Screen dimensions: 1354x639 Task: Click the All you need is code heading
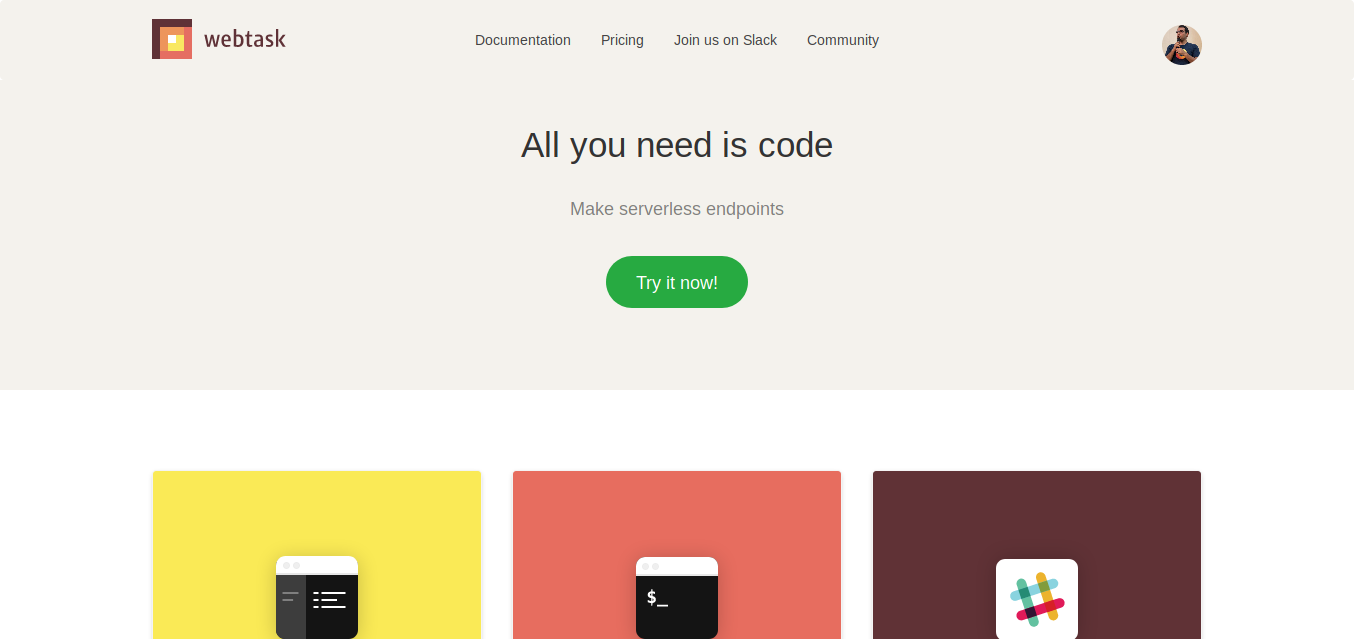coord(677,145)
